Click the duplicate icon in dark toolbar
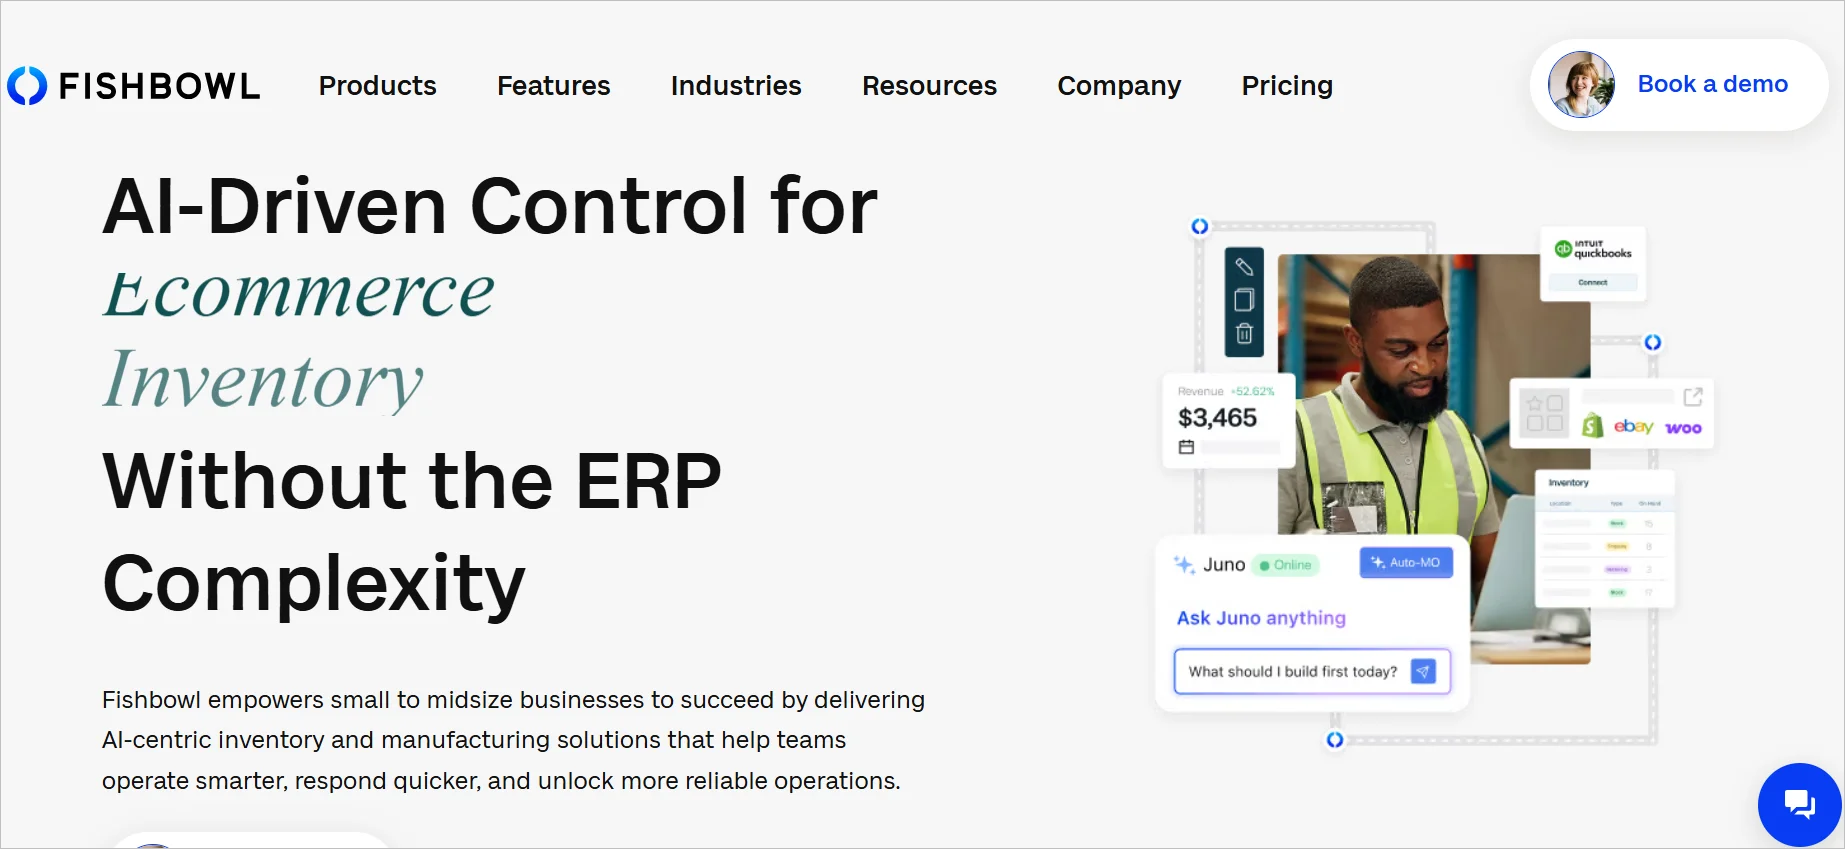The image size is (1845, 849). pos(1243,299)
